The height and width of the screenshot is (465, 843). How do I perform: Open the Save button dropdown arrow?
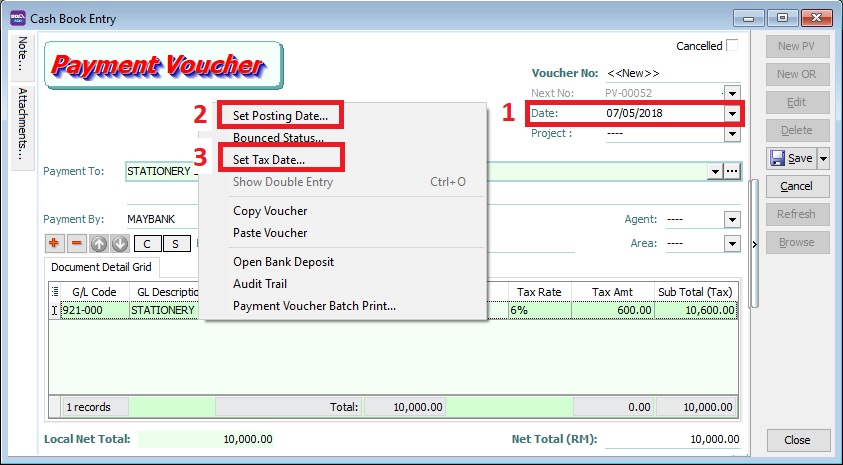tap(823, 158)
